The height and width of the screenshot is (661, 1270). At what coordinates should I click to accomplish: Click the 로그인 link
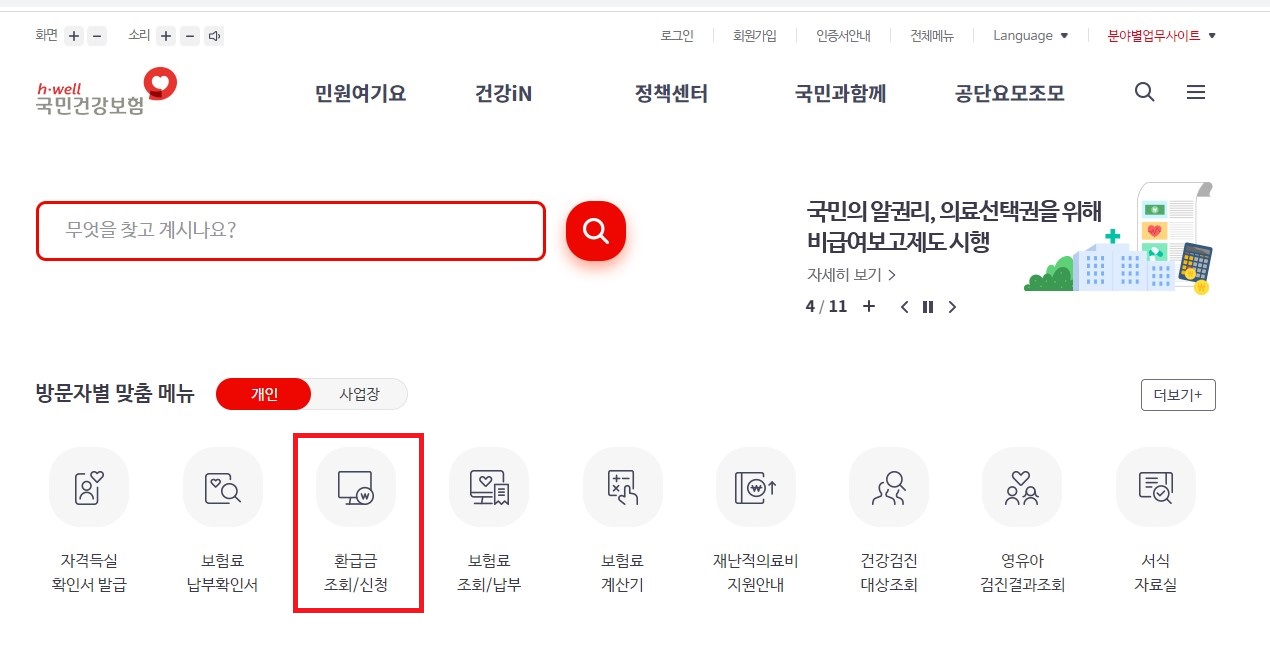point(676,35)
